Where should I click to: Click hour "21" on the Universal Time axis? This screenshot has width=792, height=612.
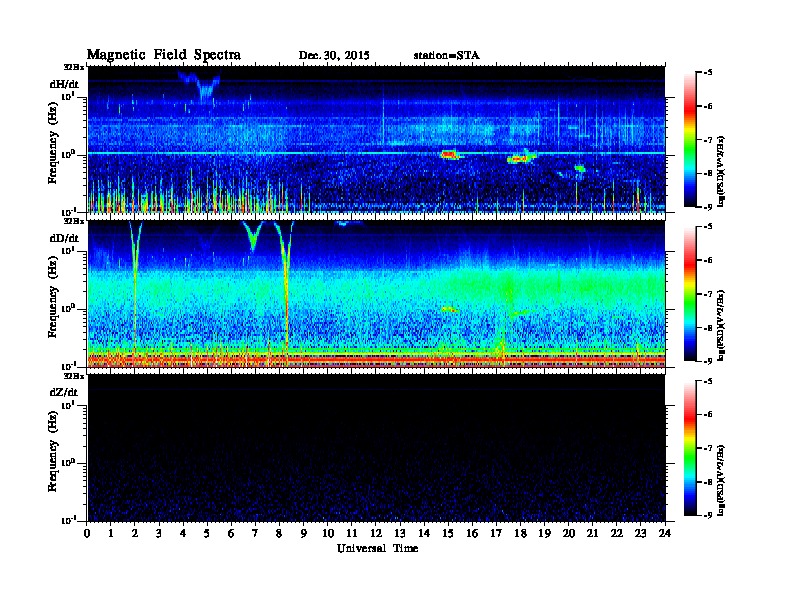point(592,533)
